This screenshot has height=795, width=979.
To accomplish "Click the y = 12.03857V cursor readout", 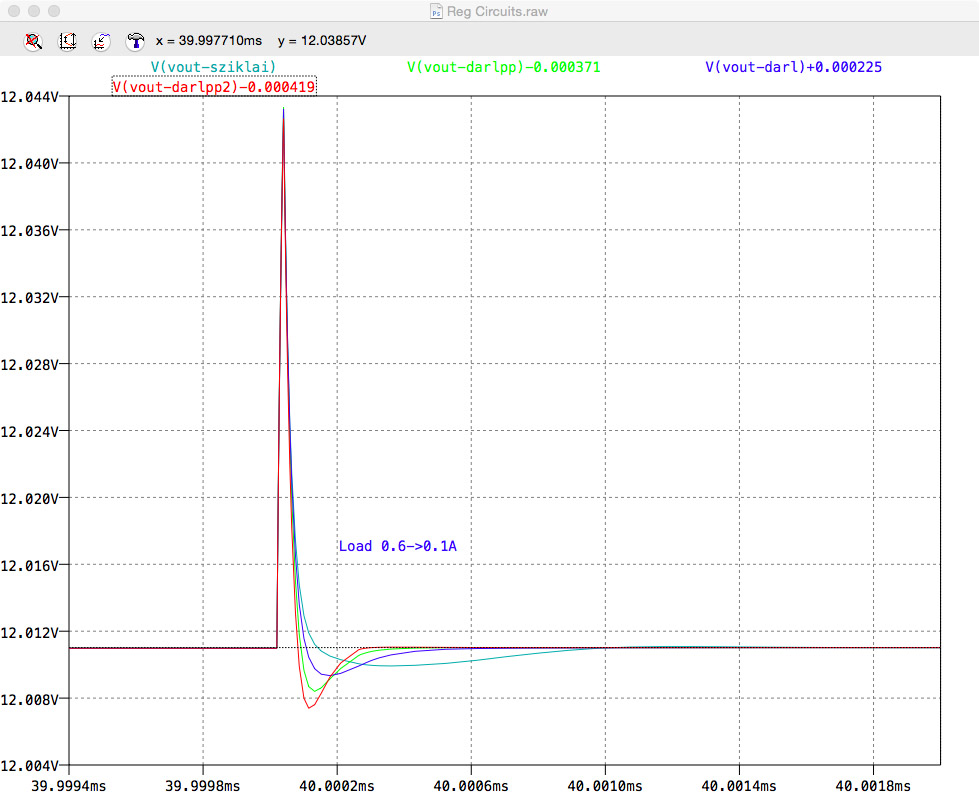I will pyautogui.click(x=322, y=41).
